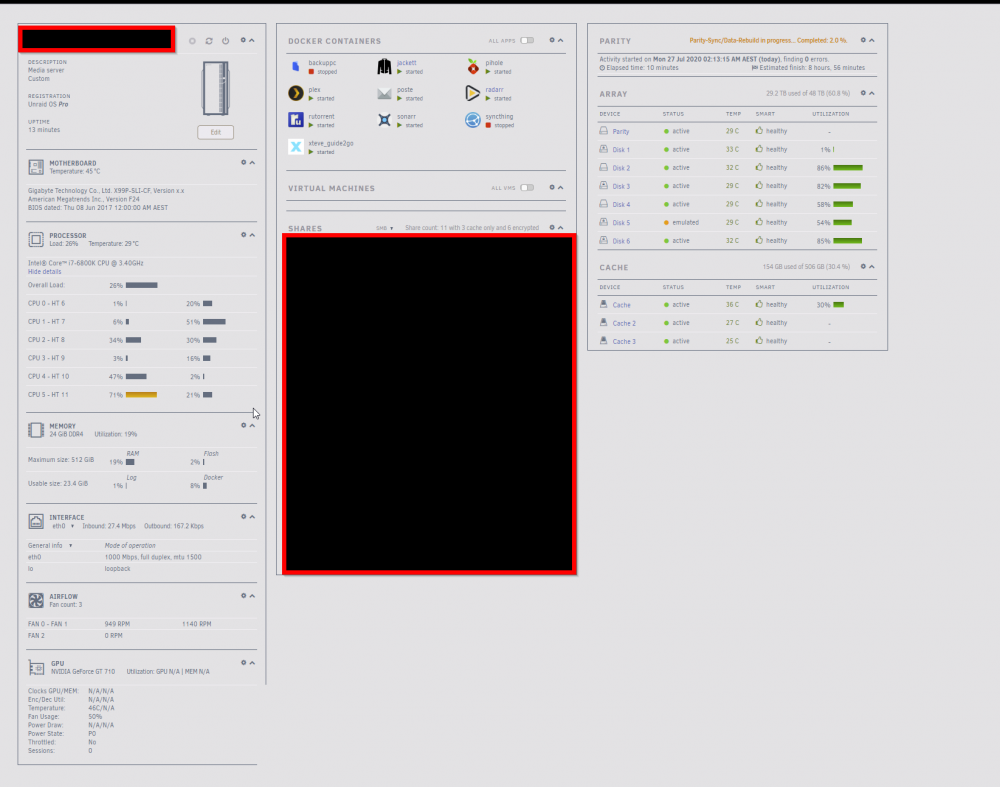The width and height of the screenshot is (1000, 787).
Task: Open the Disk 4 link
Action: [x=621, y=205]
